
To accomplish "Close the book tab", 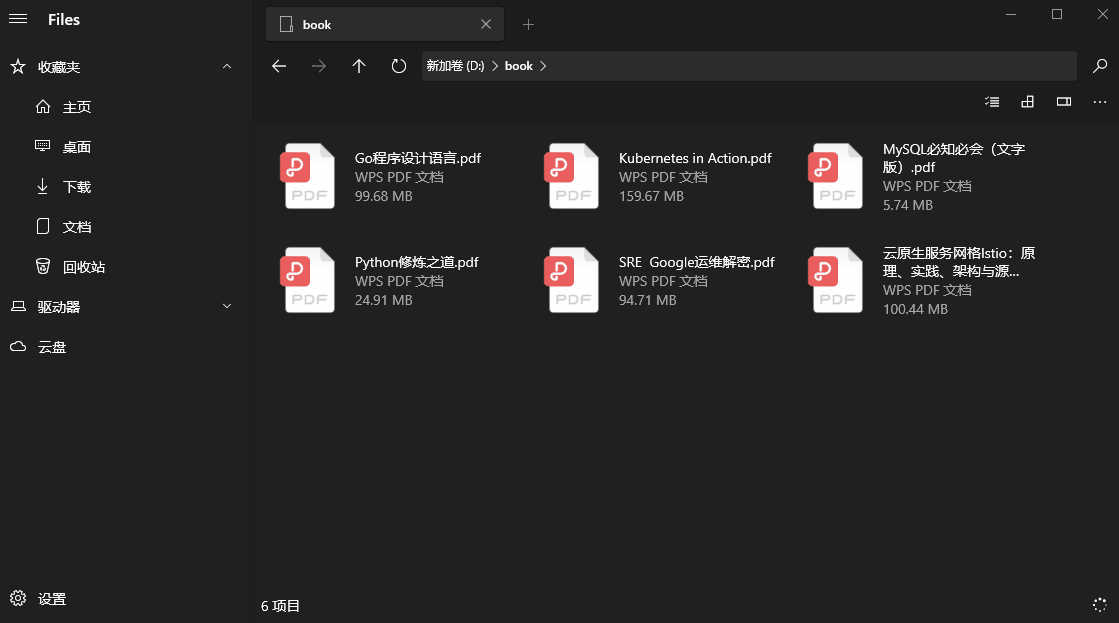I will (486, 24).
